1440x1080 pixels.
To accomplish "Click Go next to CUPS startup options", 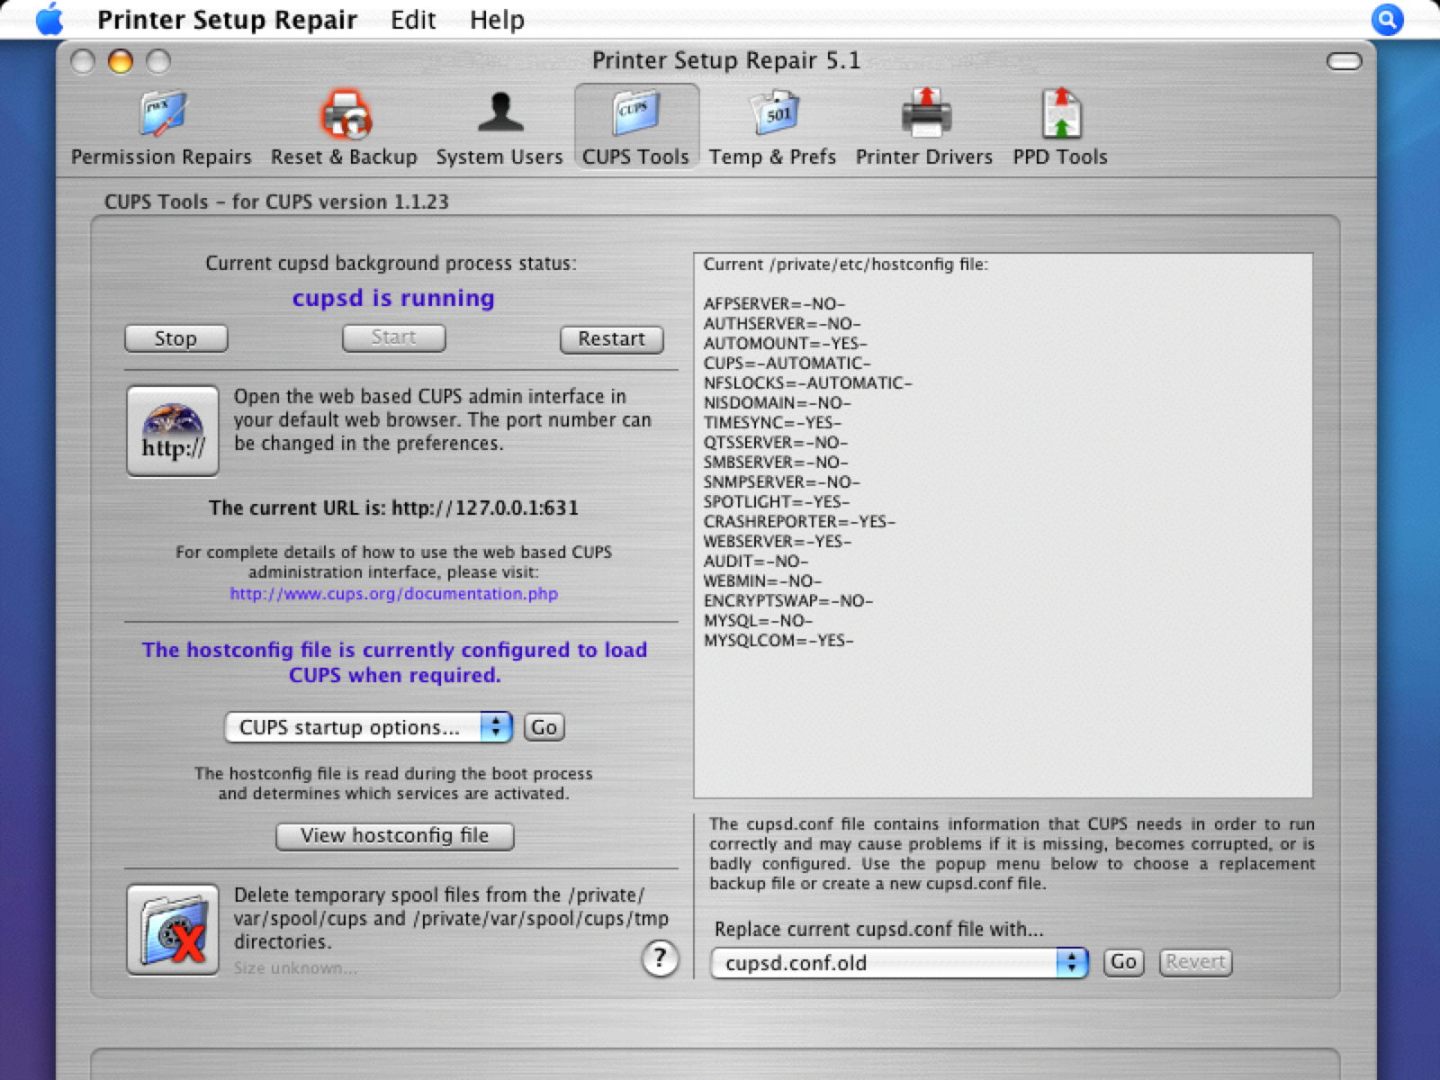I will (544, 727).
